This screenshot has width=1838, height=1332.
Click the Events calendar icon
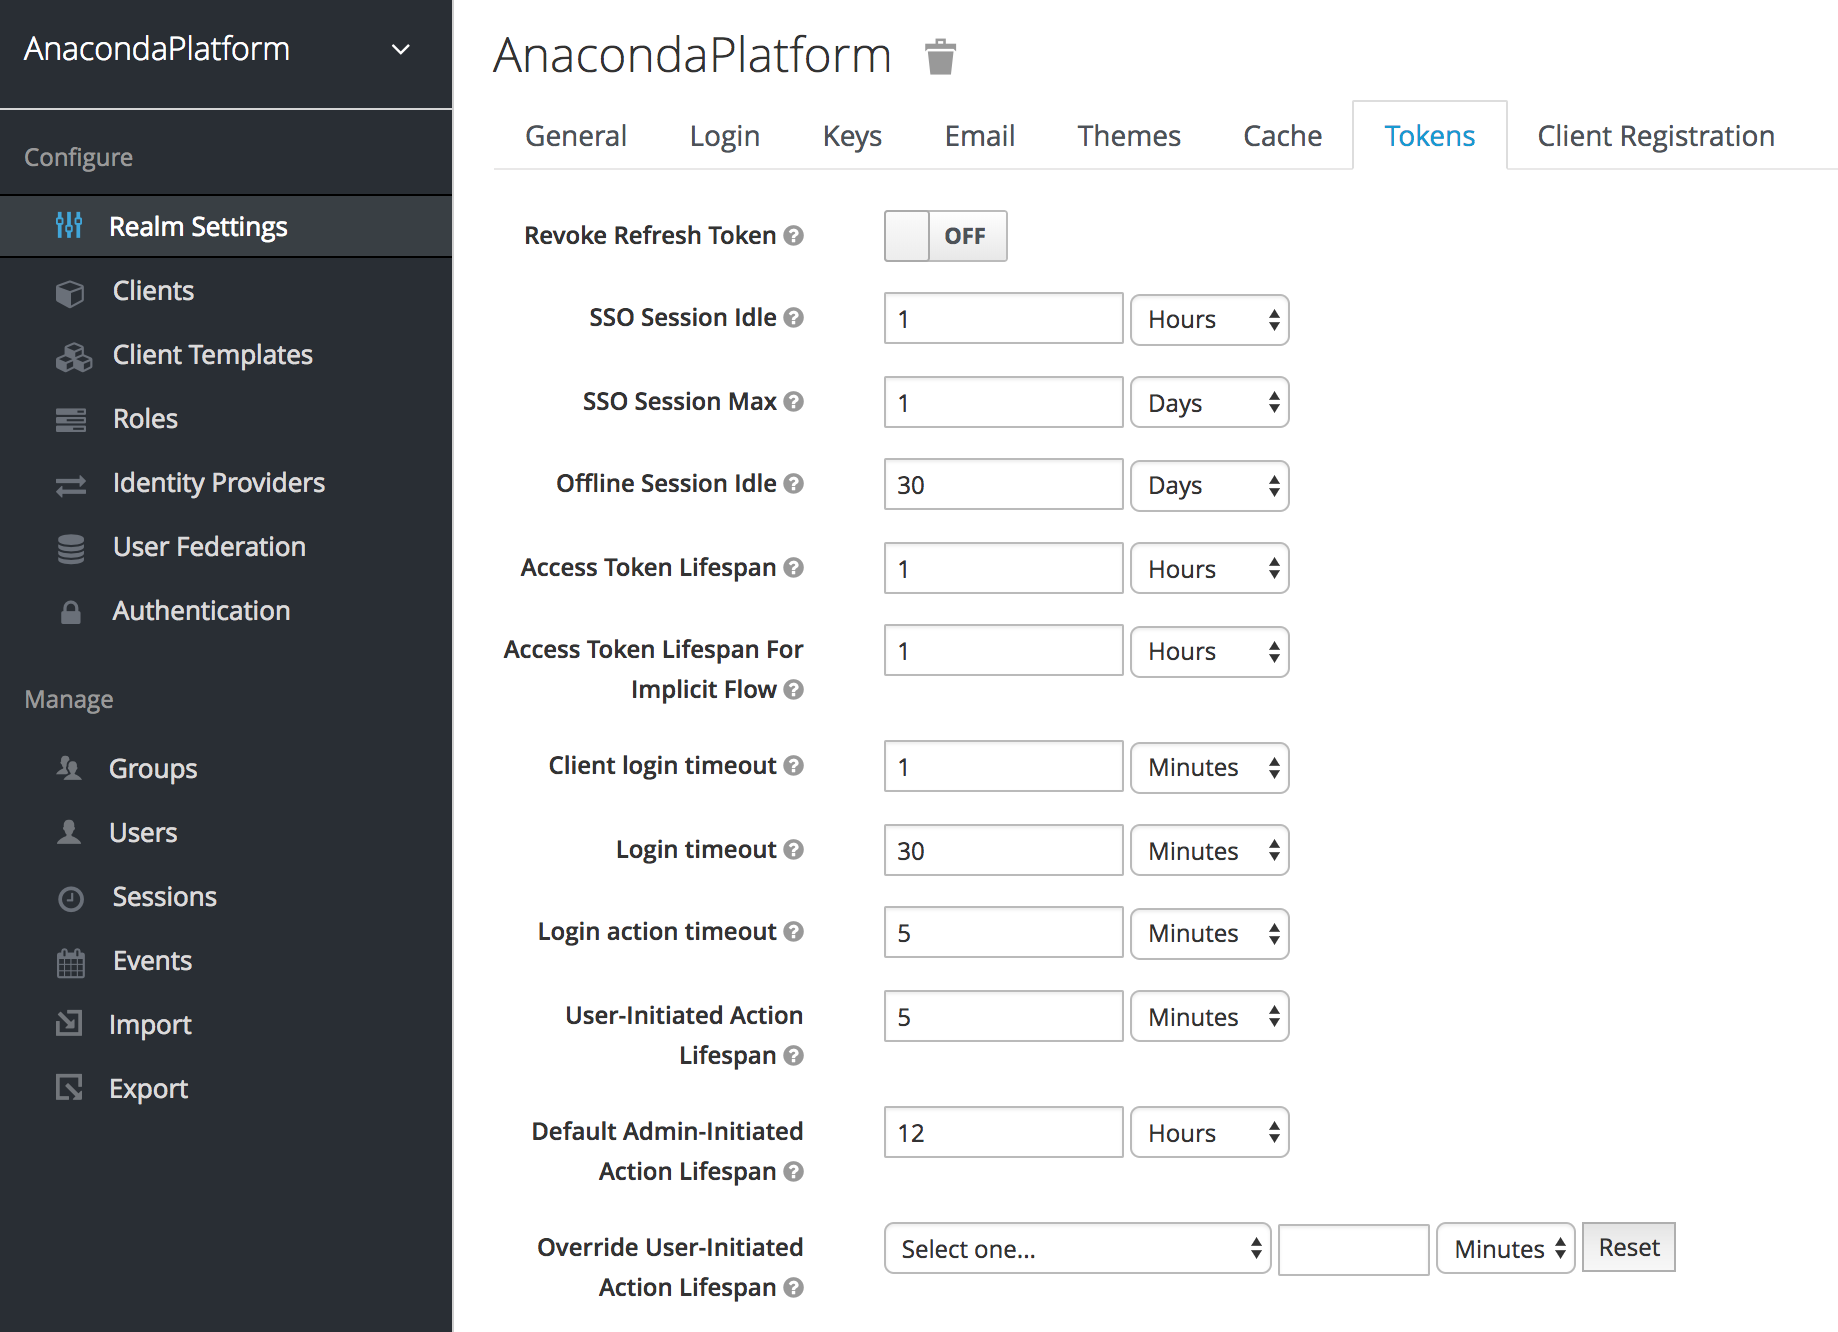70,962
